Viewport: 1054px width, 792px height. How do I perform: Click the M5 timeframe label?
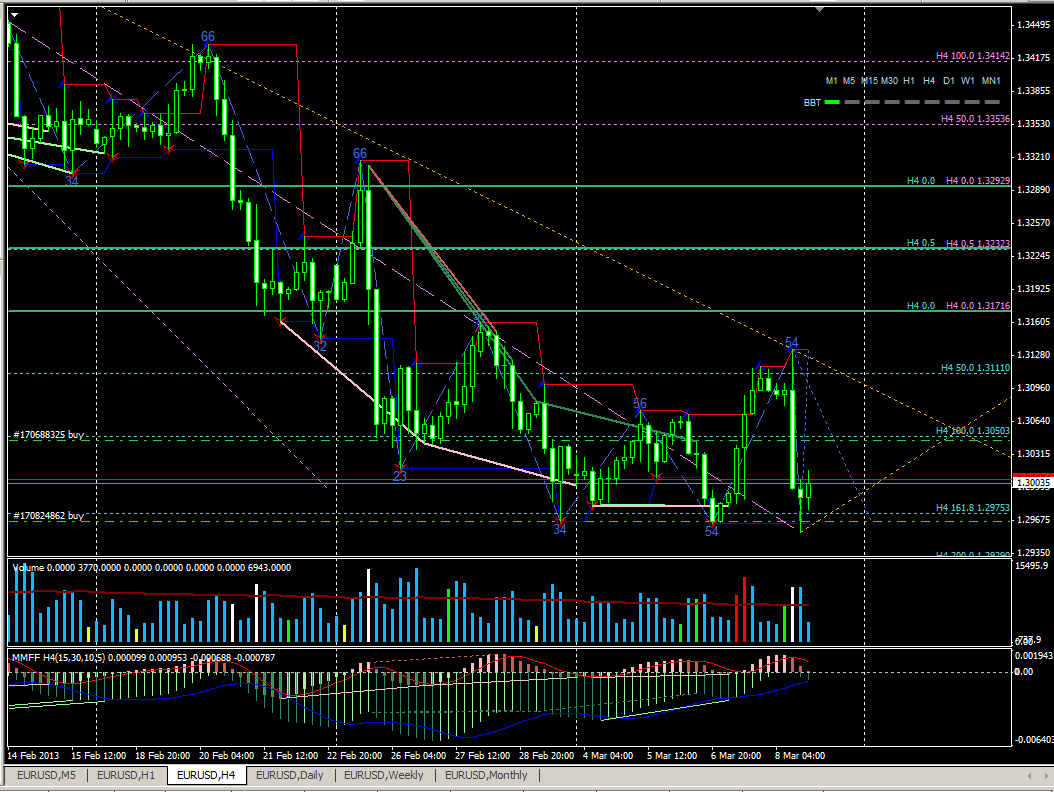click(849, 81)
